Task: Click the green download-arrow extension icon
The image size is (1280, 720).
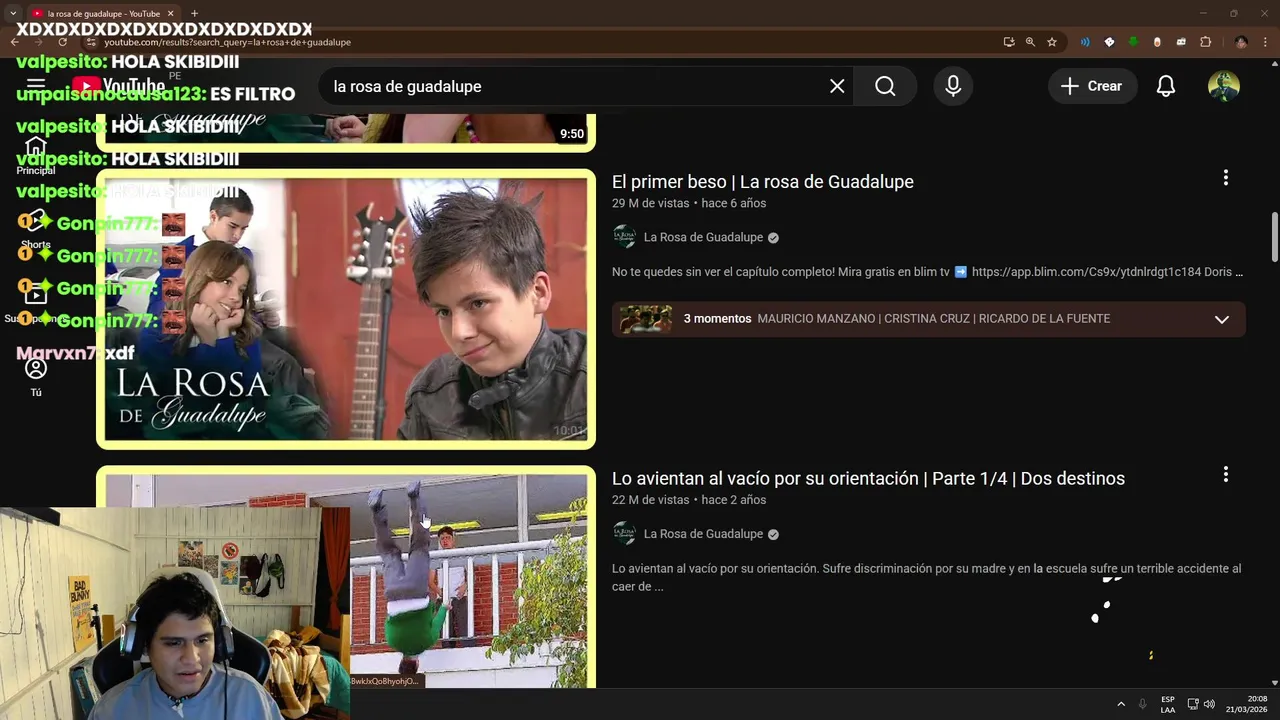Action: point(1133,42)
